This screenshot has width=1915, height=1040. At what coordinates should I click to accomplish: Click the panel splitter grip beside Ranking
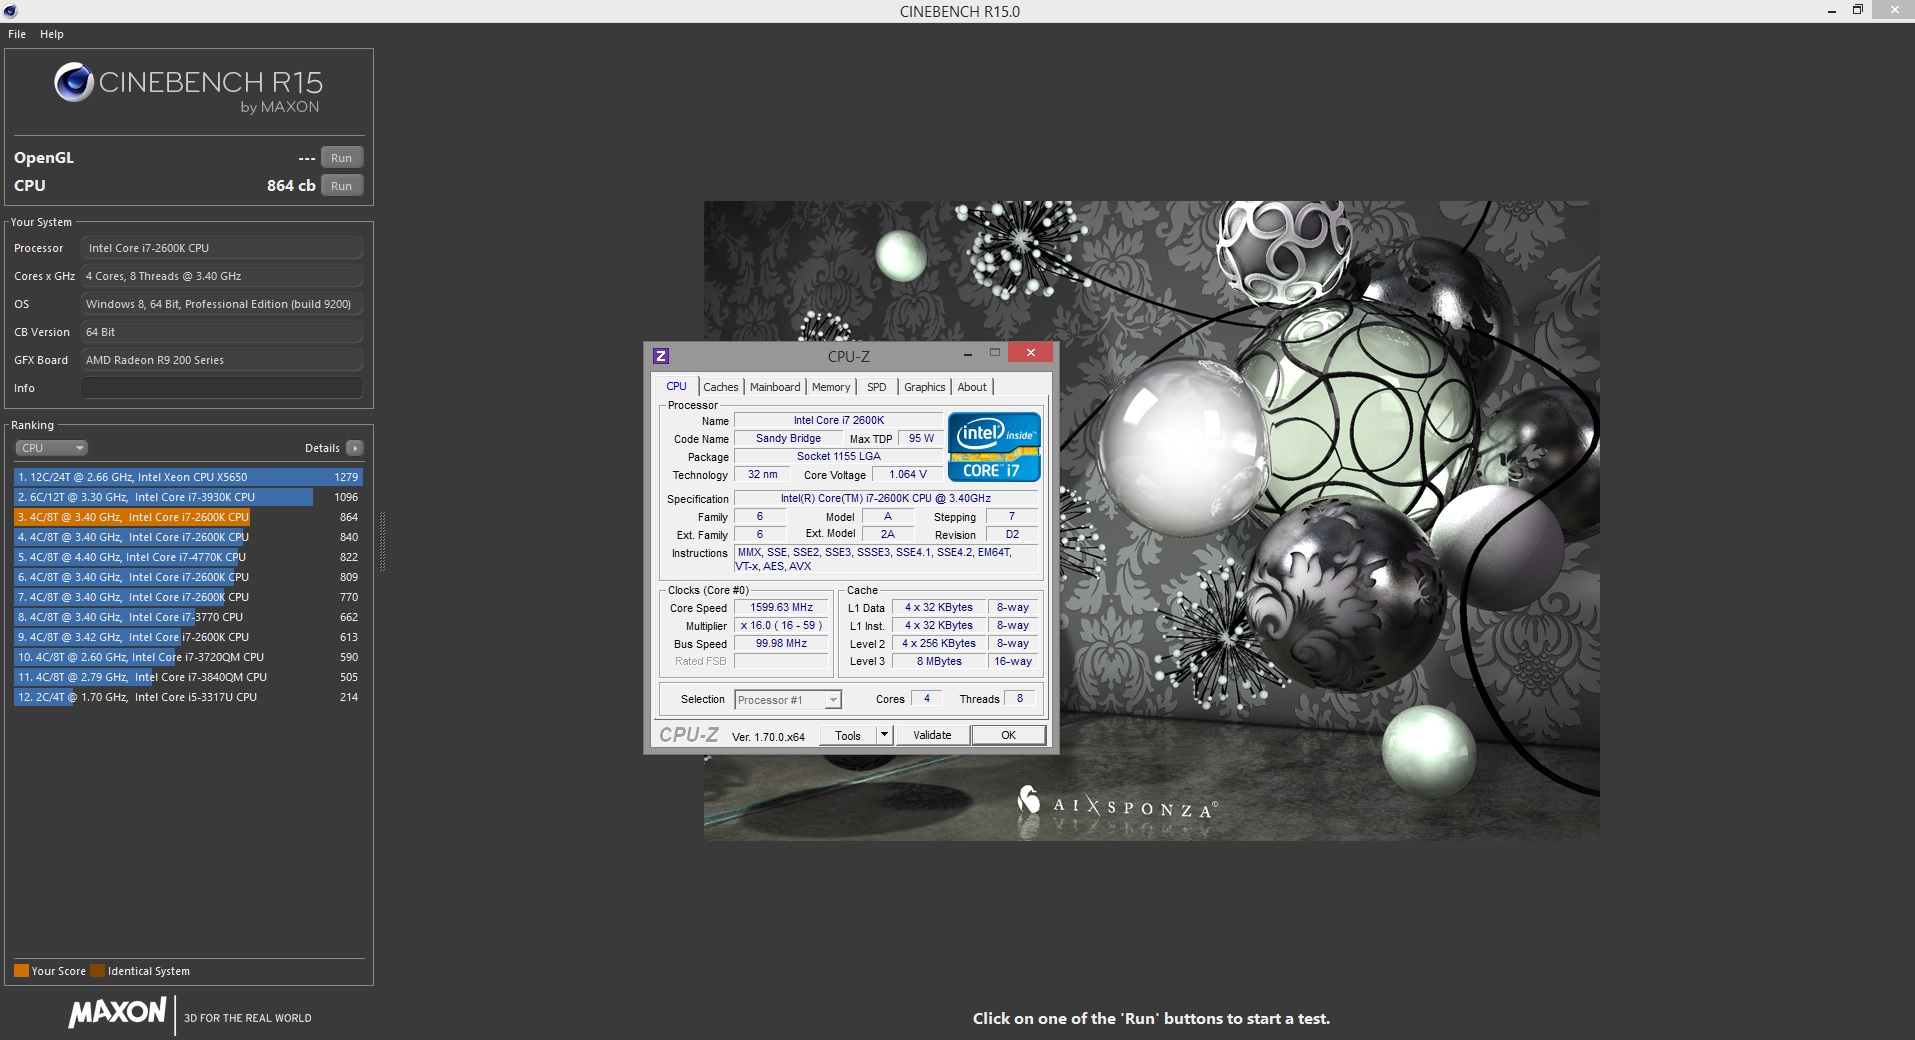382,541
